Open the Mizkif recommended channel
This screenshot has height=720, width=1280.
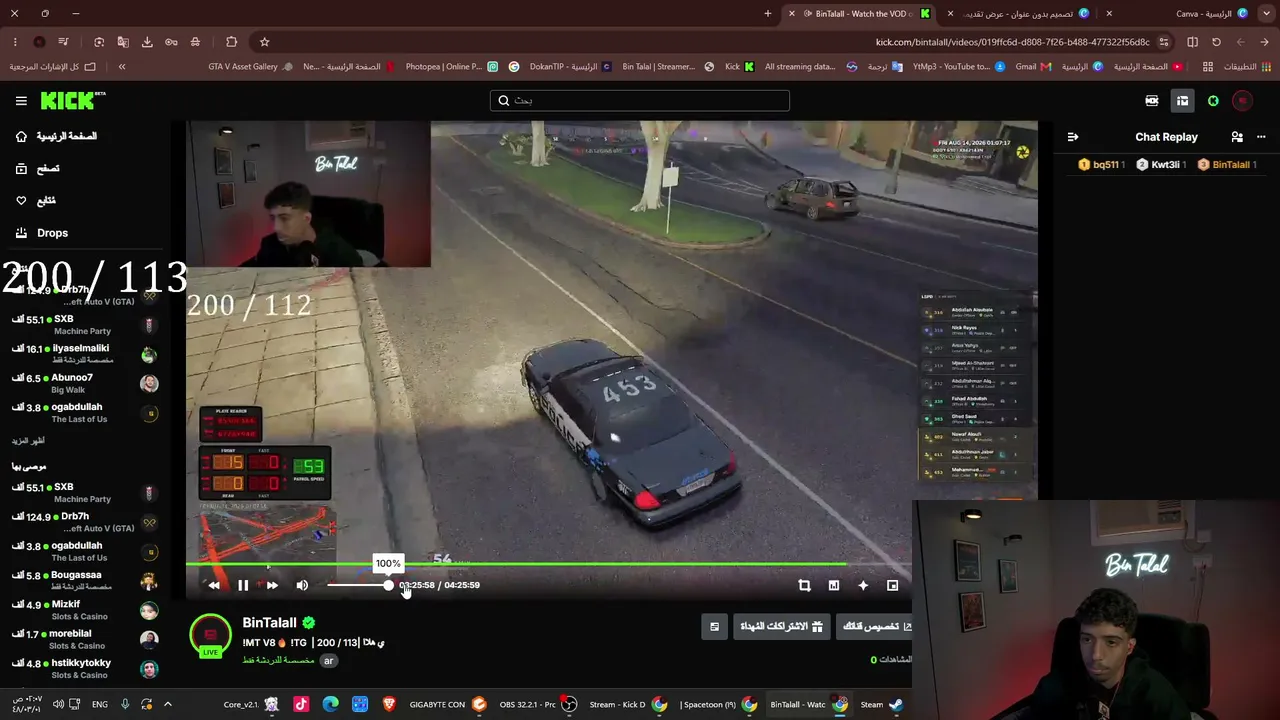click(x=85, y=610)
